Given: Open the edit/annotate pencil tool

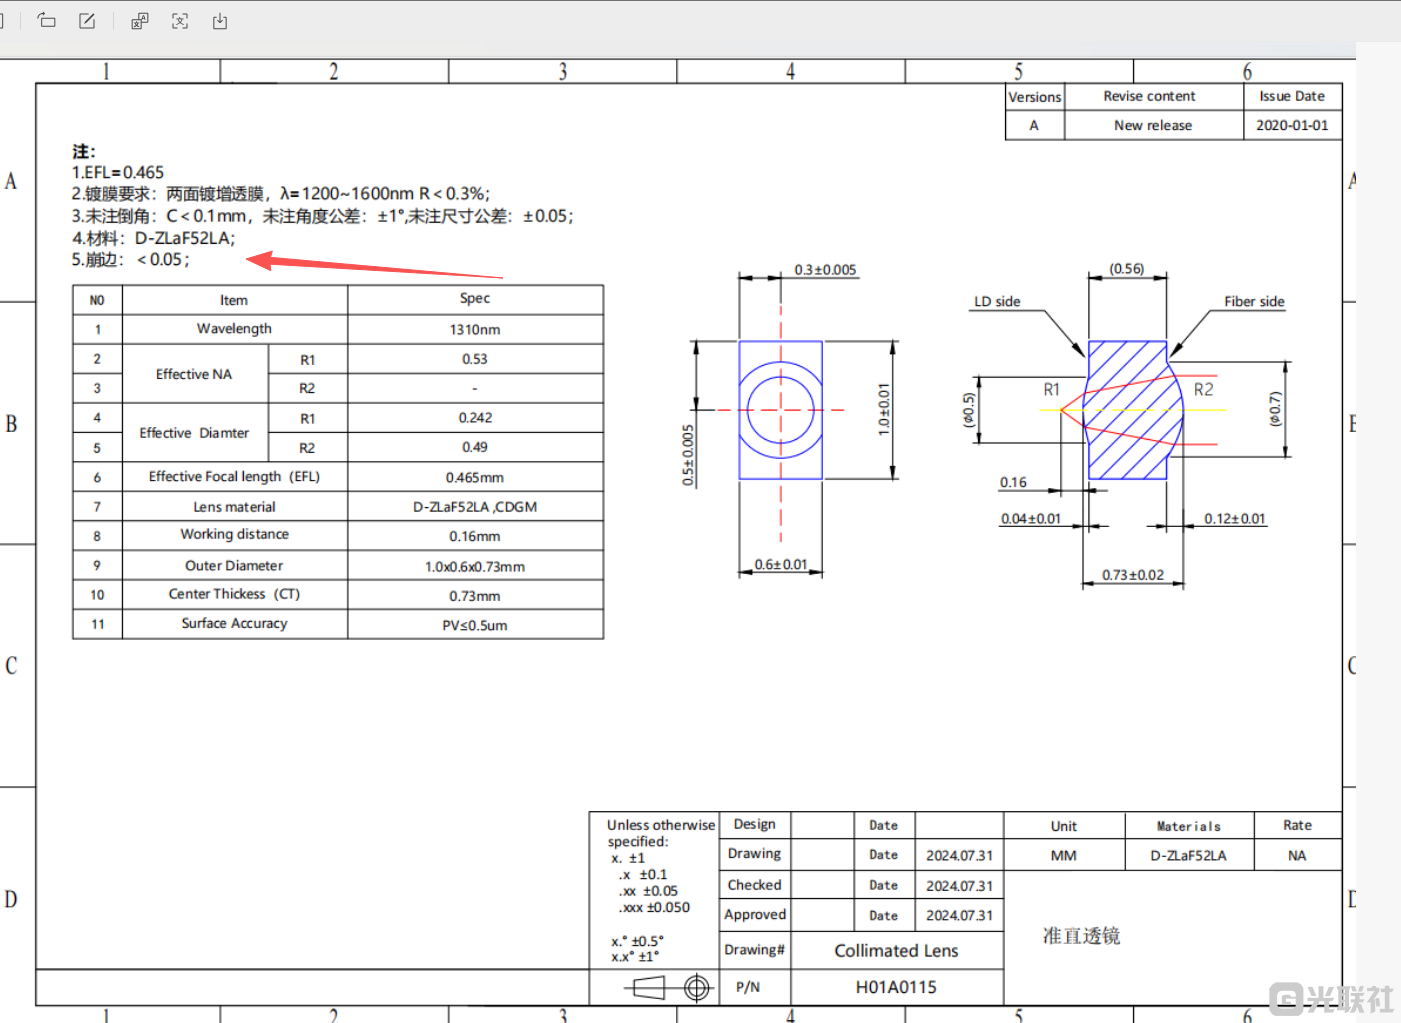Looking at the screenshot, I should (x=88, y=21).
